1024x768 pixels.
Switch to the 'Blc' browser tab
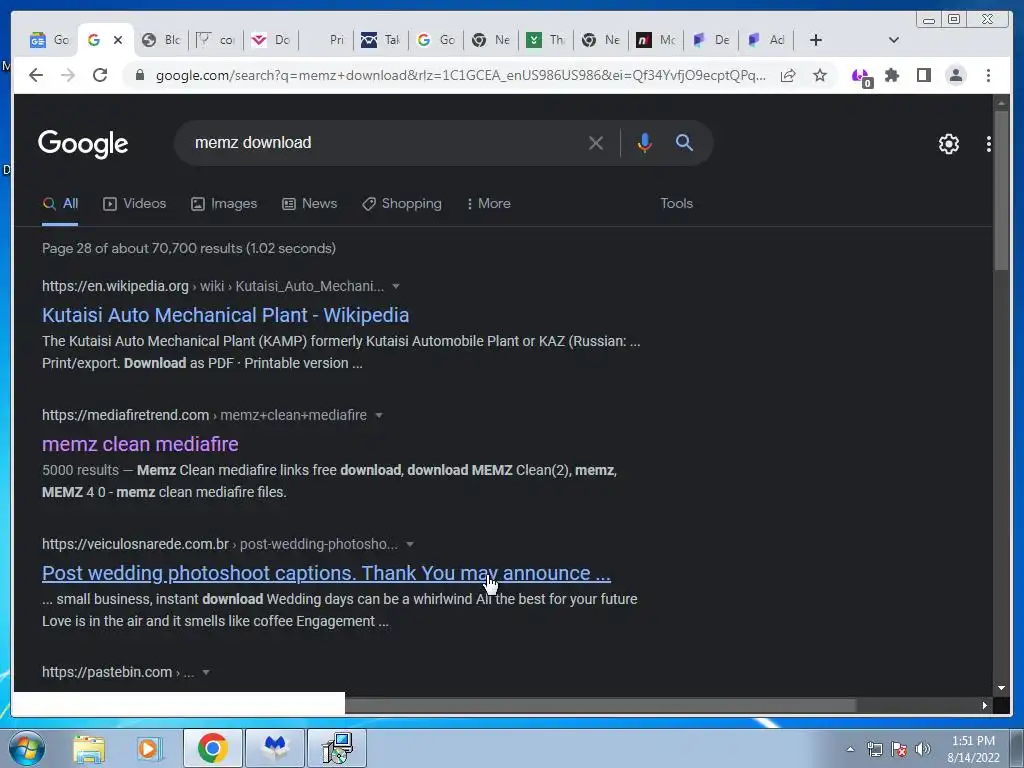coord(161,40)
